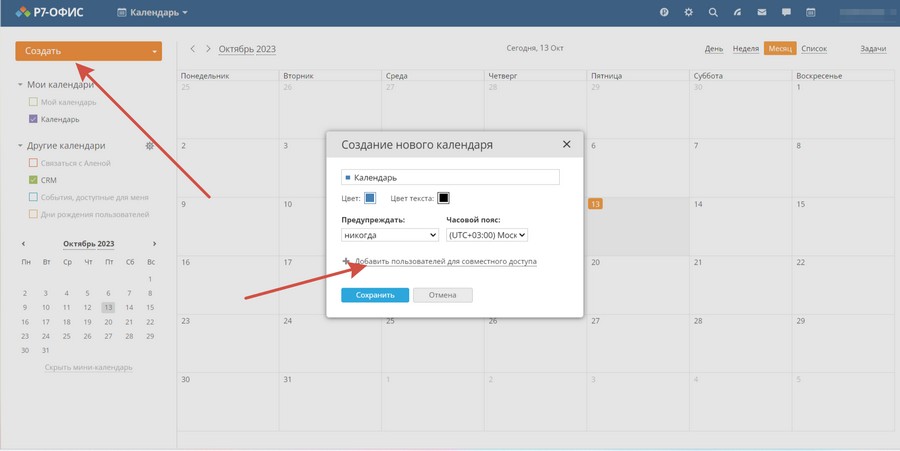Switch to День view
This screenshot has height=451, width=900.
point(713,49)
